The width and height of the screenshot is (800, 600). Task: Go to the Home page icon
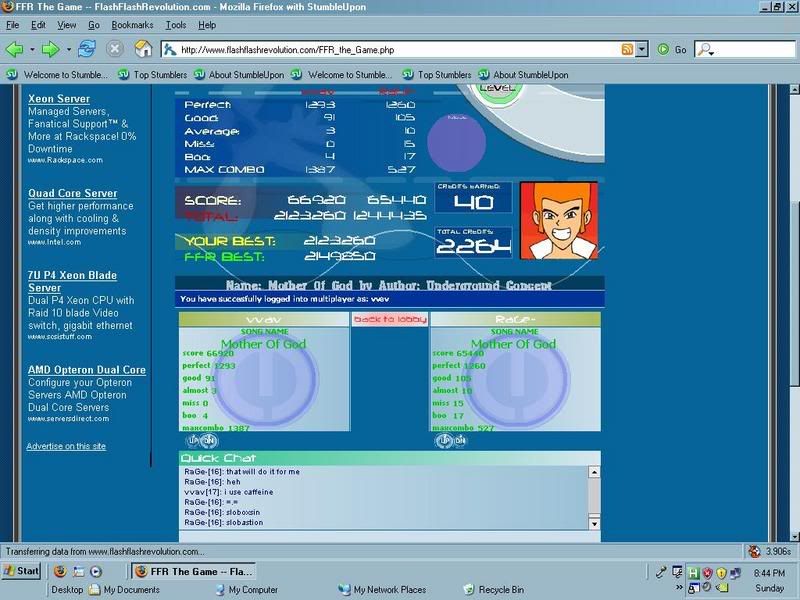[x=143, y=48]
